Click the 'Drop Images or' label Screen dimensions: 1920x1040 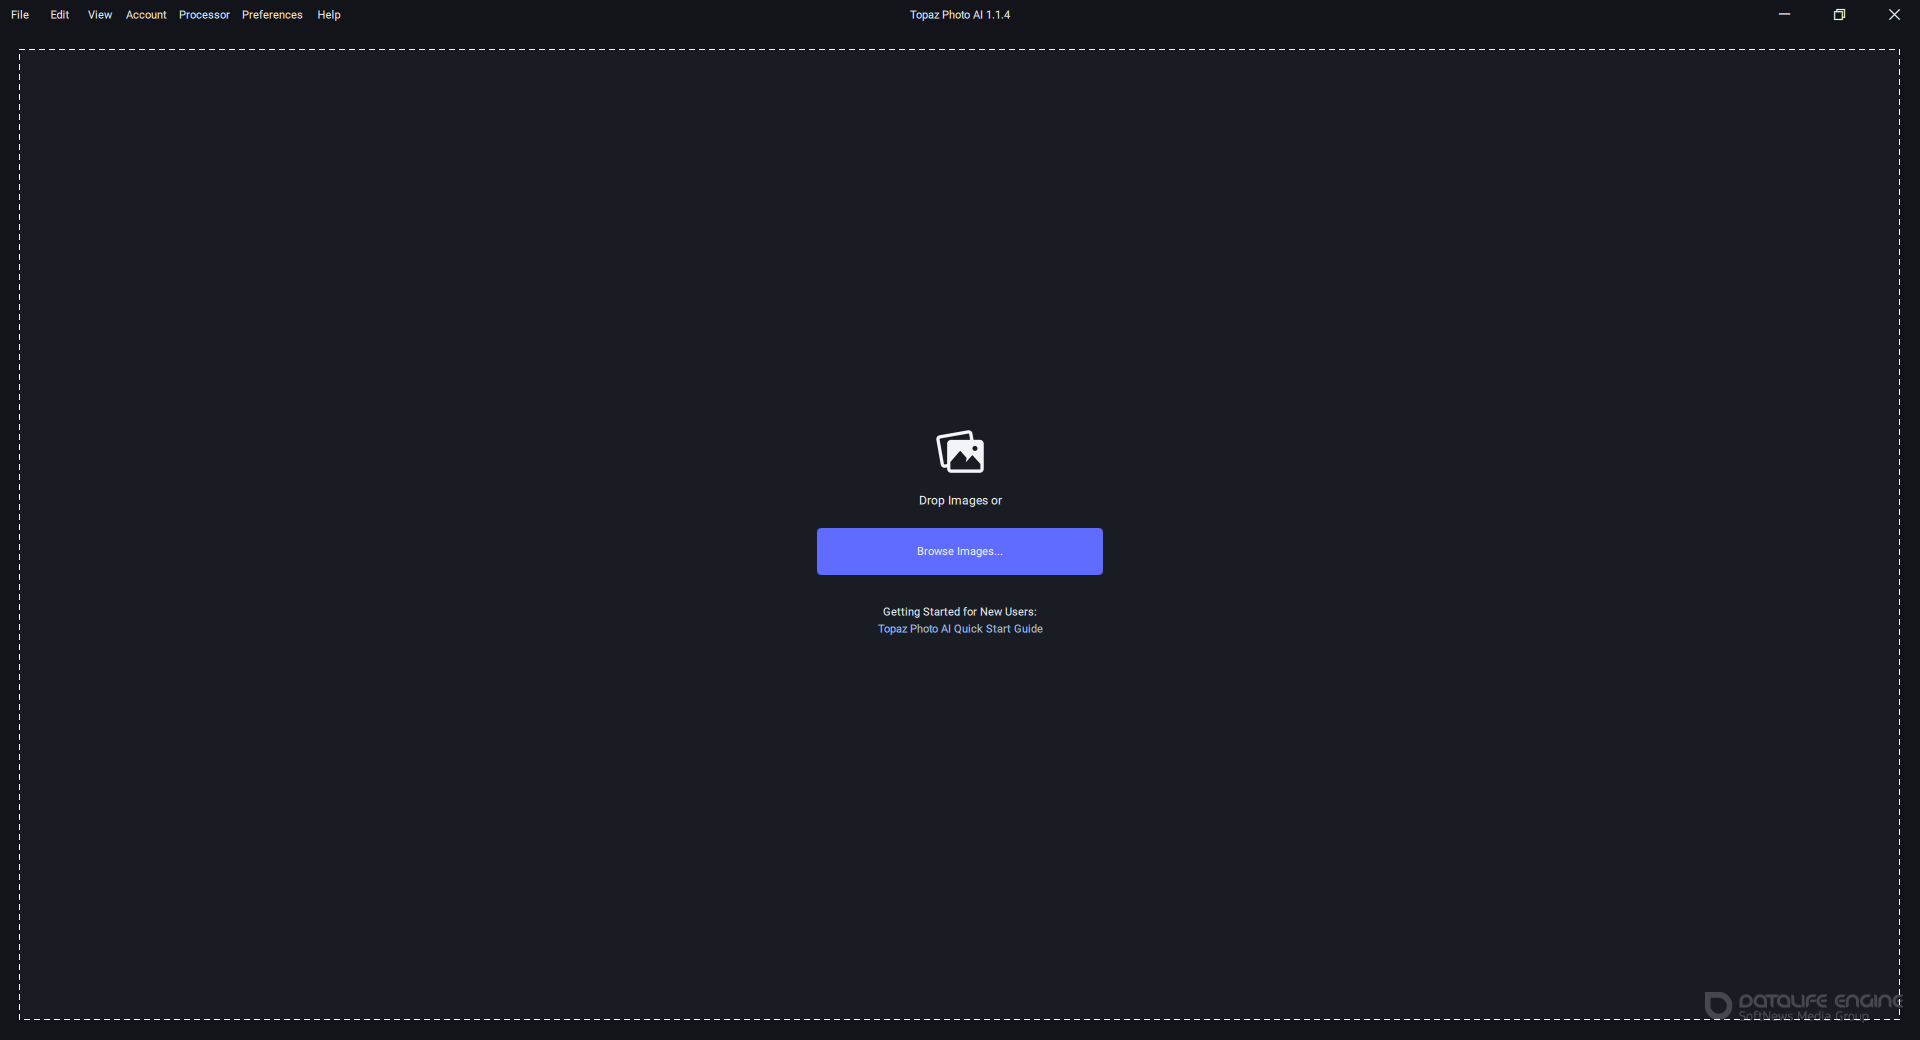[x=960, y=501]
